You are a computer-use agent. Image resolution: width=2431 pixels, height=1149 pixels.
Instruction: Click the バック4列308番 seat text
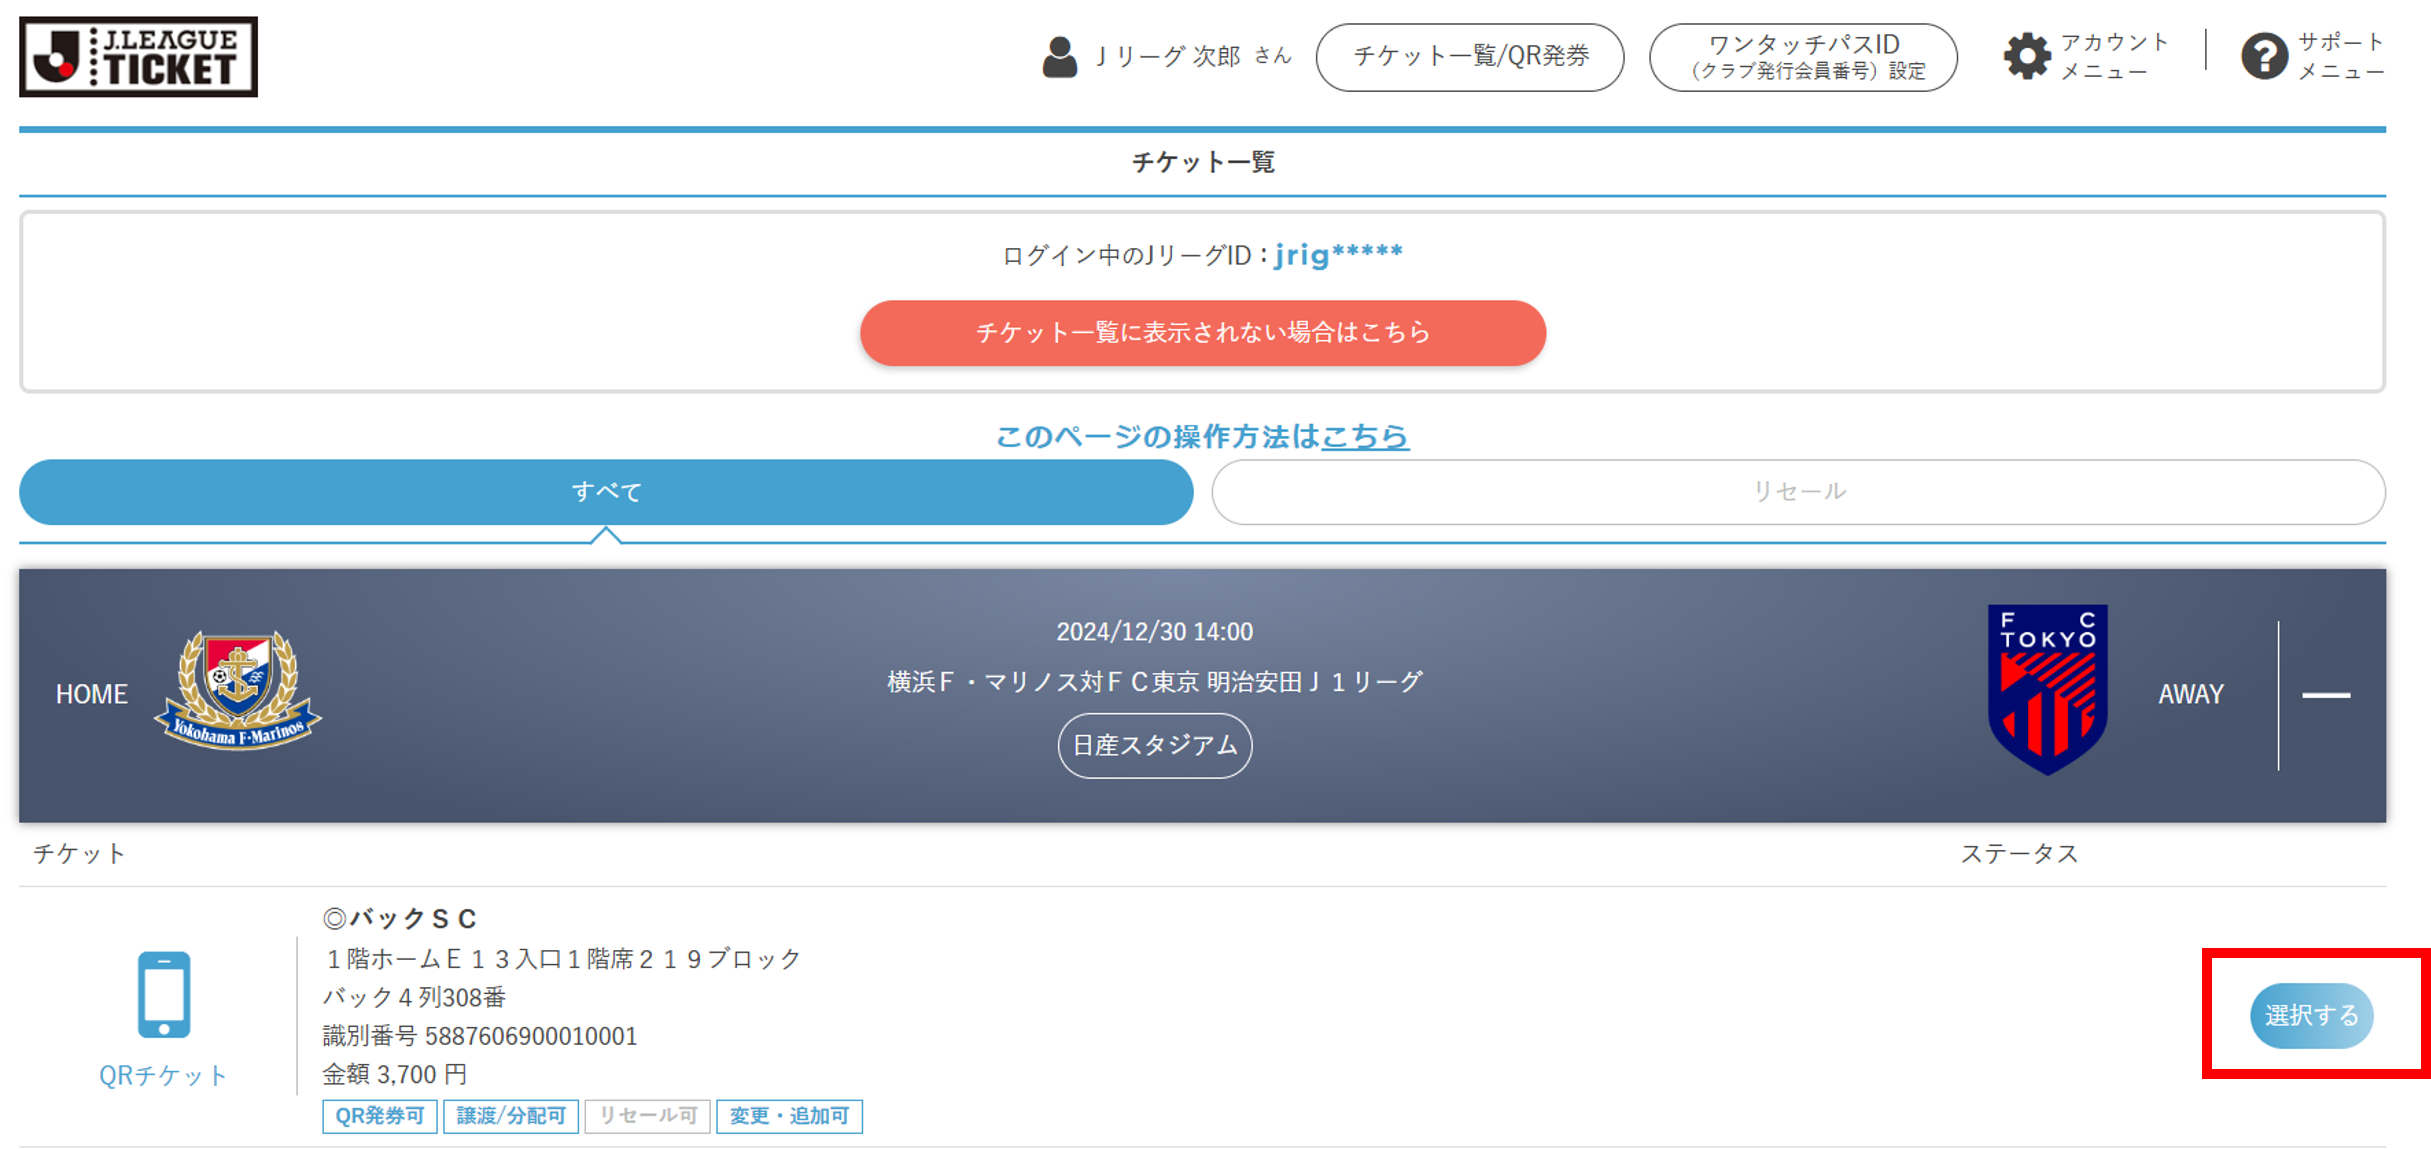click(414, 997)
